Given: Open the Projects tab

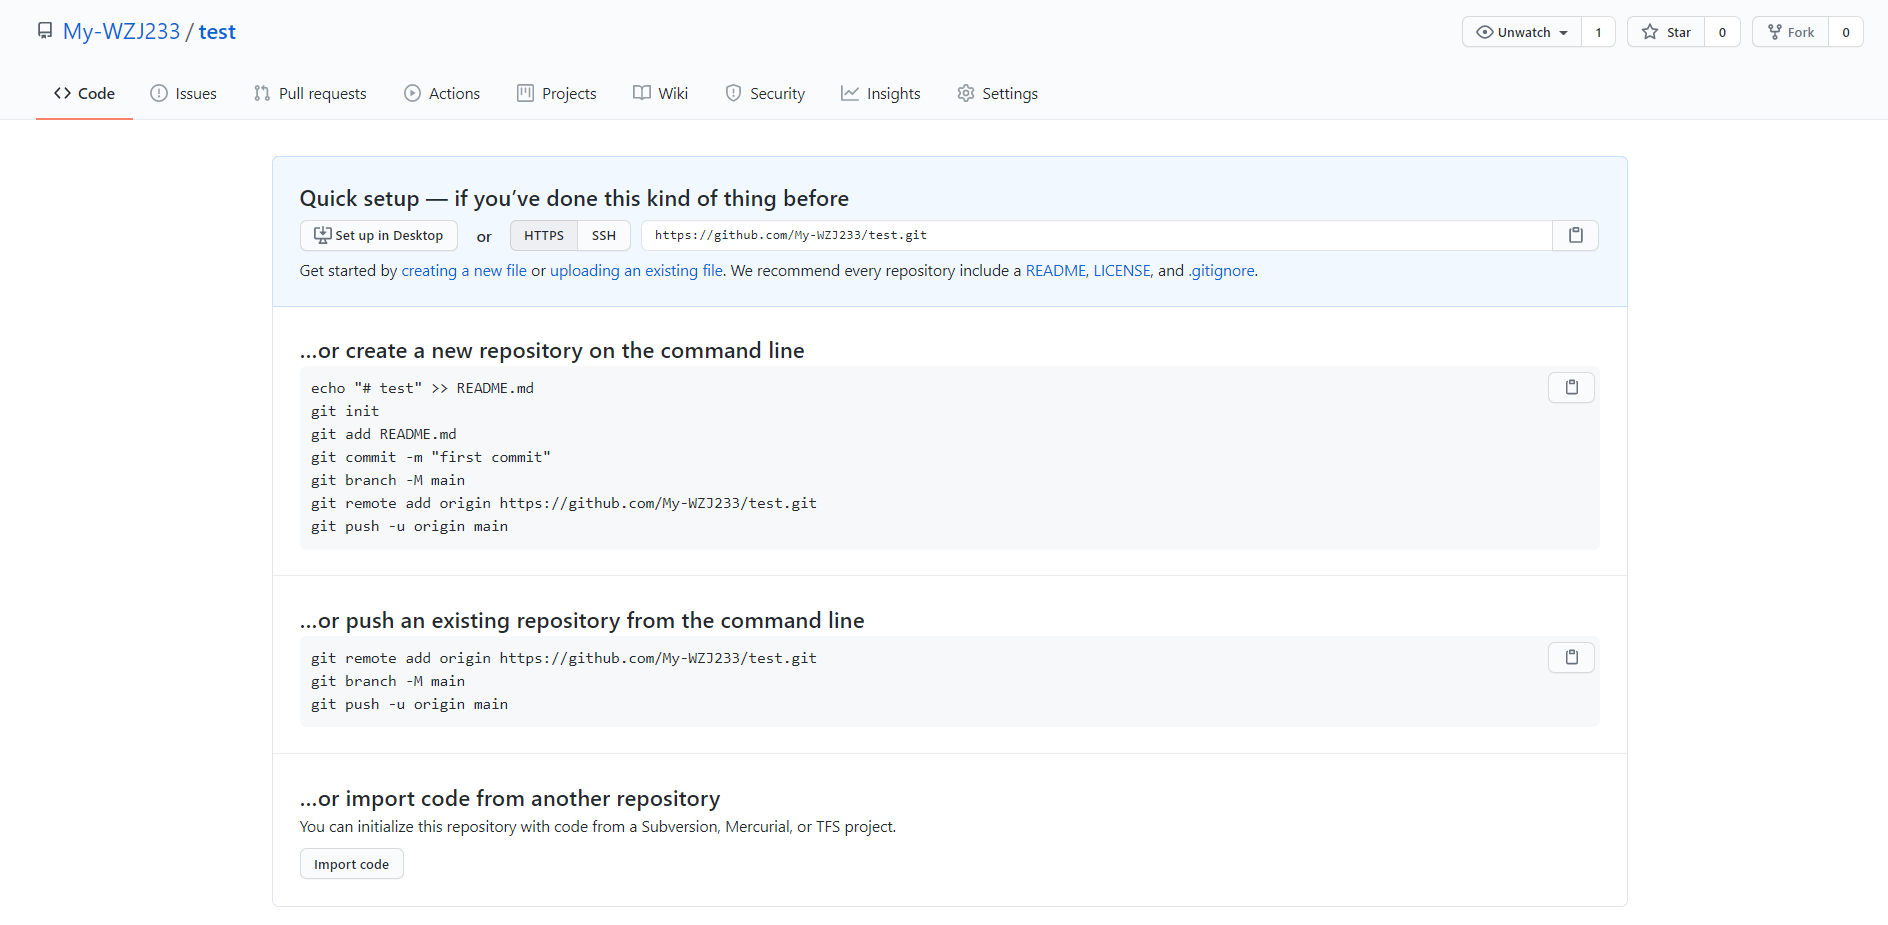Looking at the screenshot, I should click(556, 93).
